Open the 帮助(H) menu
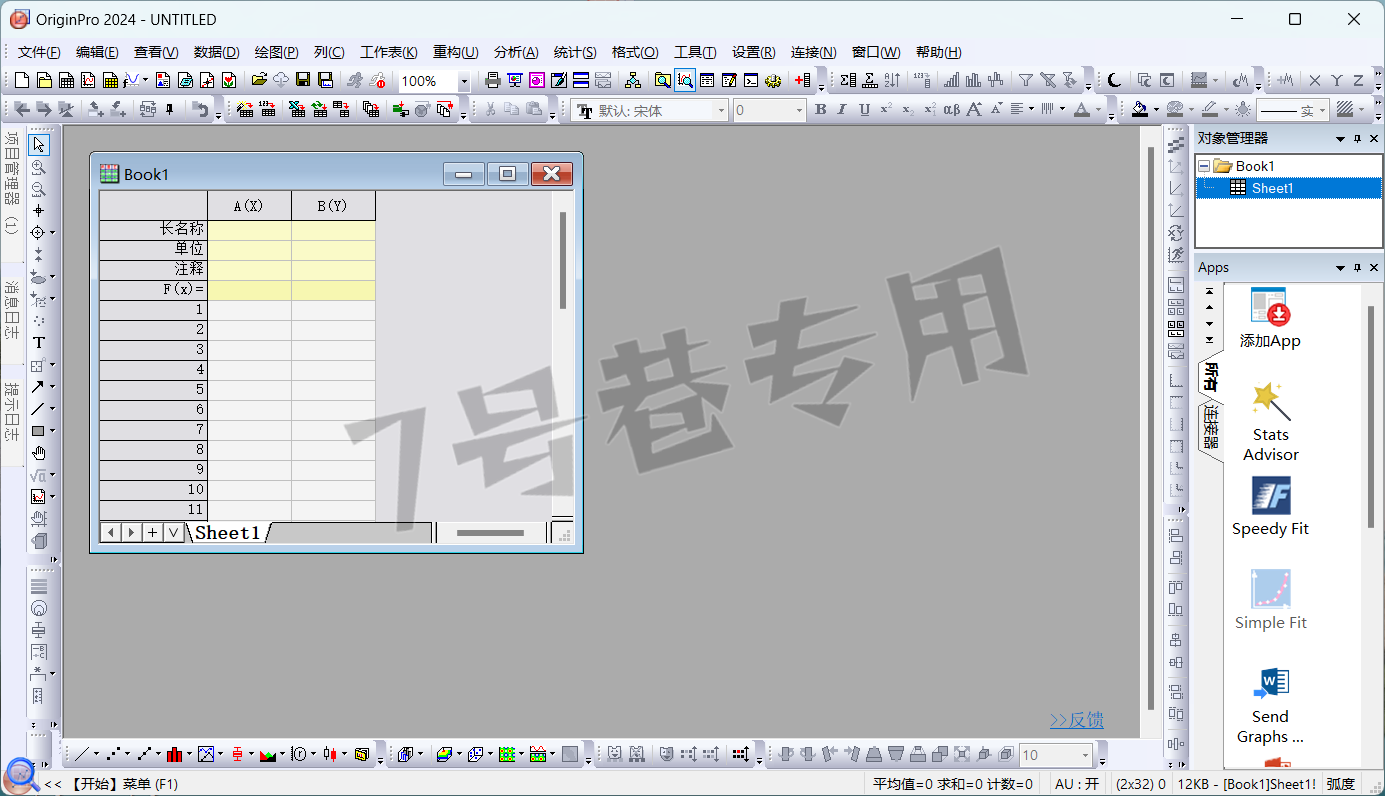 938,52
